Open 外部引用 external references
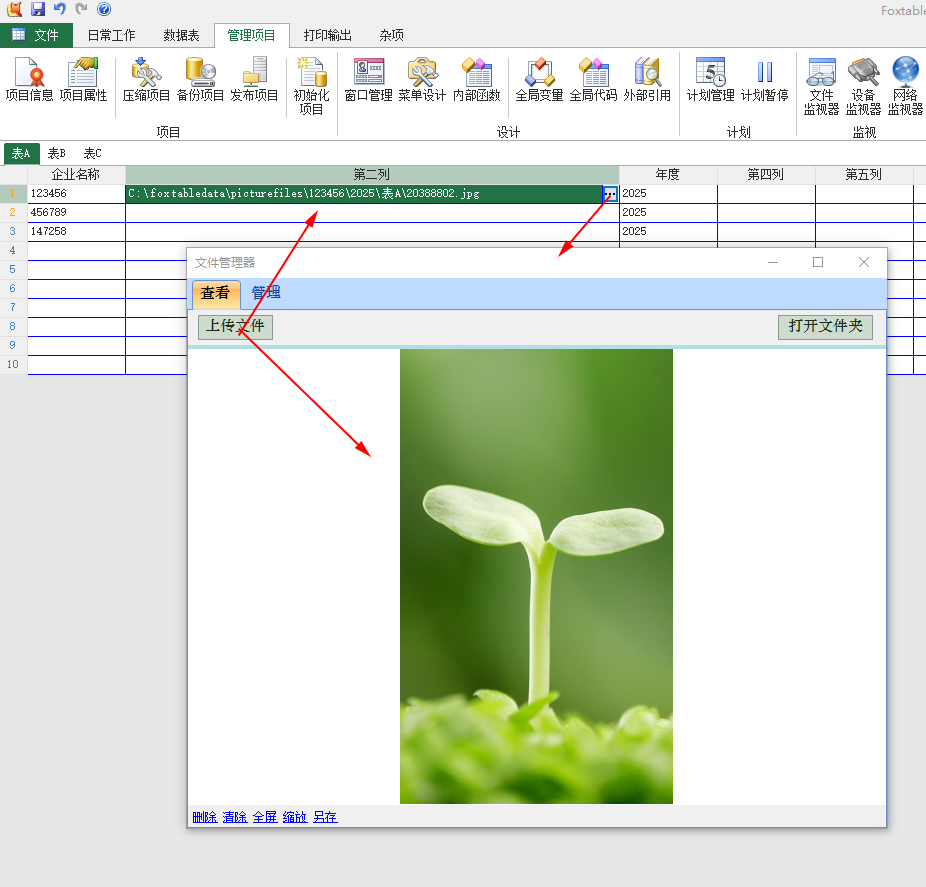 click(647, 80)
